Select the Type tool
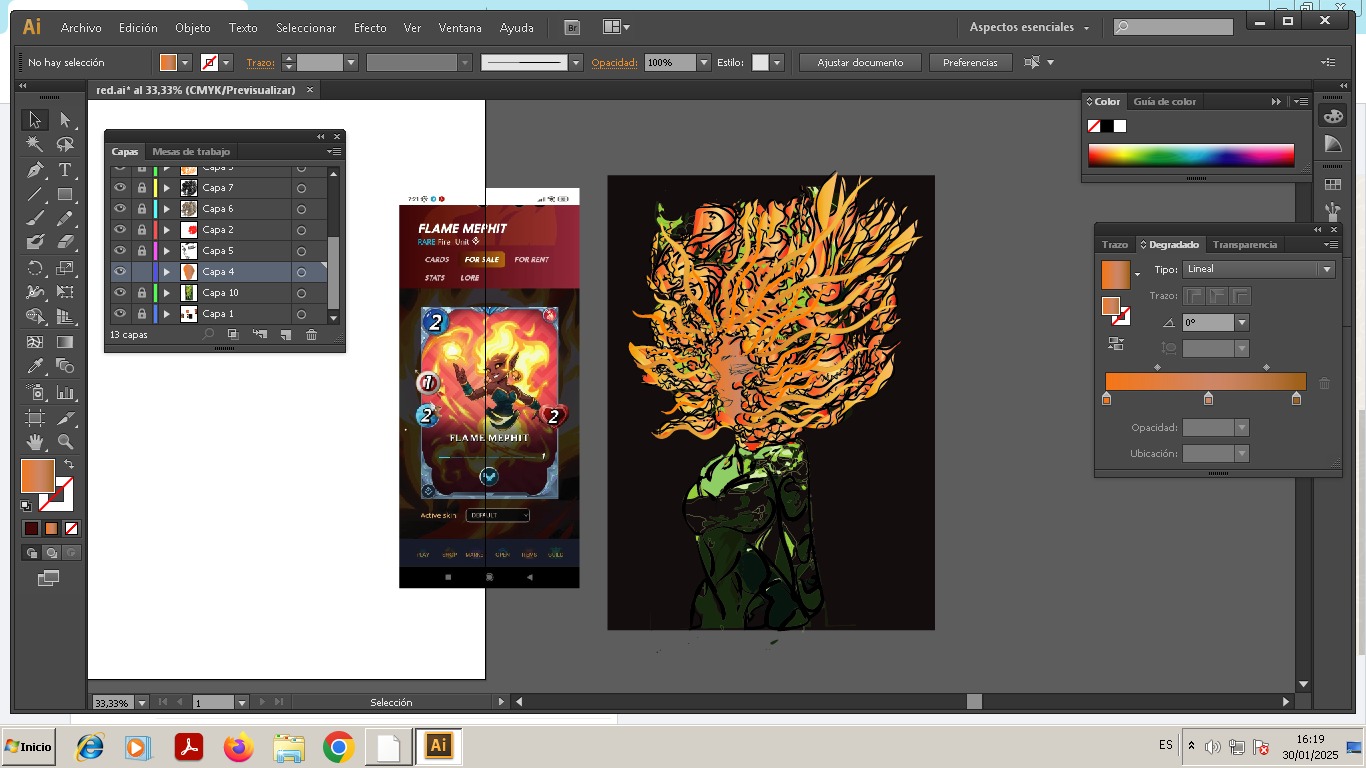1366x768 pixels. 65,169
